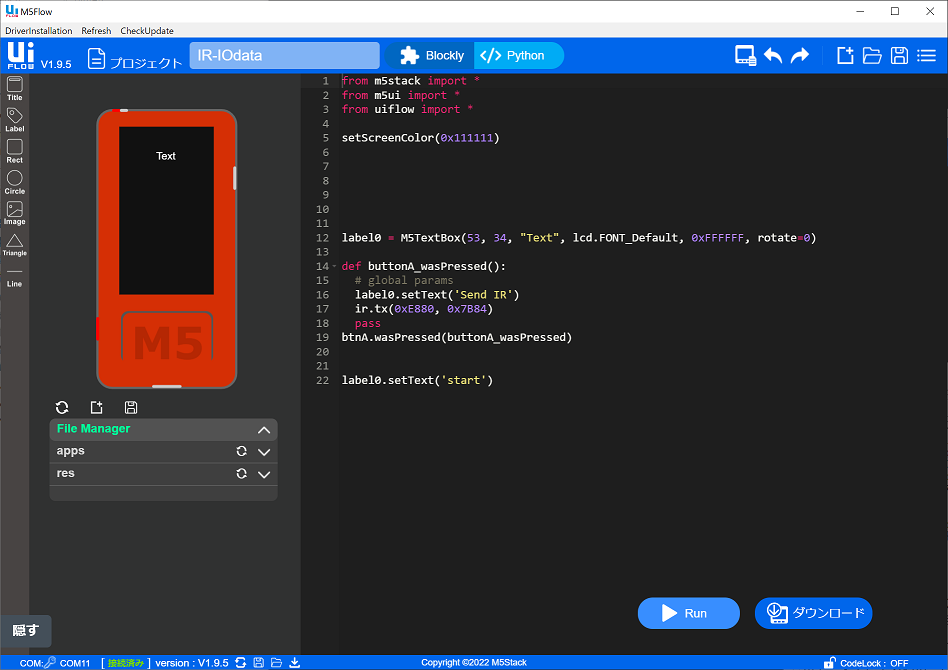The image size is (948, 670).
Task: Save project using top toolbar disk icon
Action: [899, 56]
